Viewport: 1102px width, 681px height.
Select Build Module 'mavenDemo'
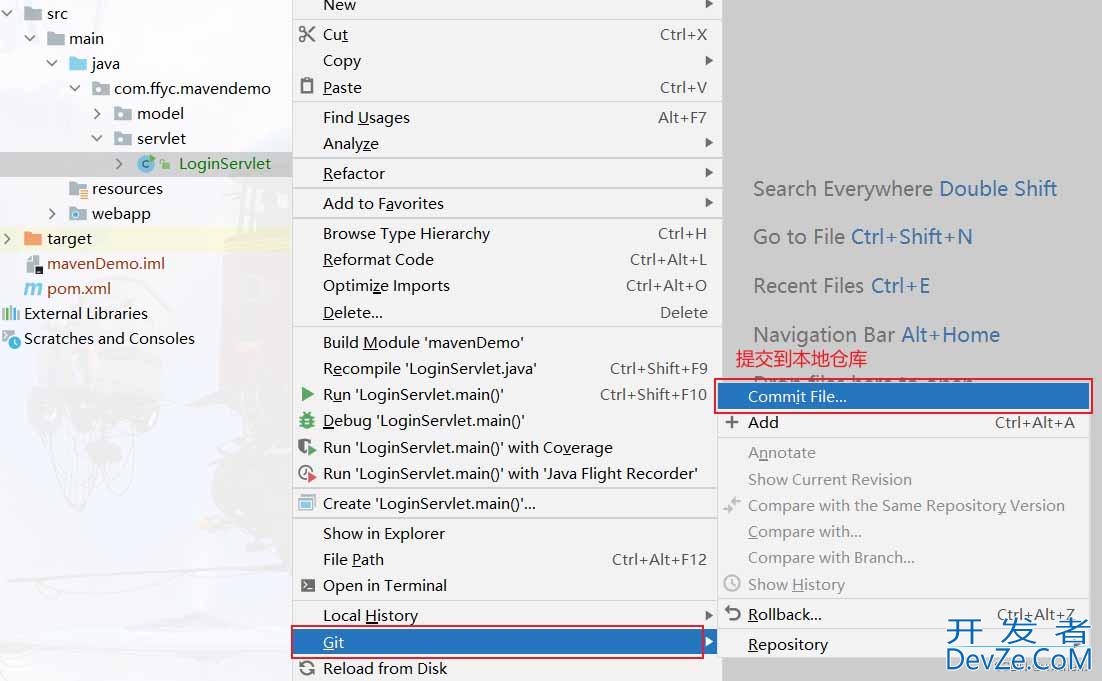[x=507, y=342]
